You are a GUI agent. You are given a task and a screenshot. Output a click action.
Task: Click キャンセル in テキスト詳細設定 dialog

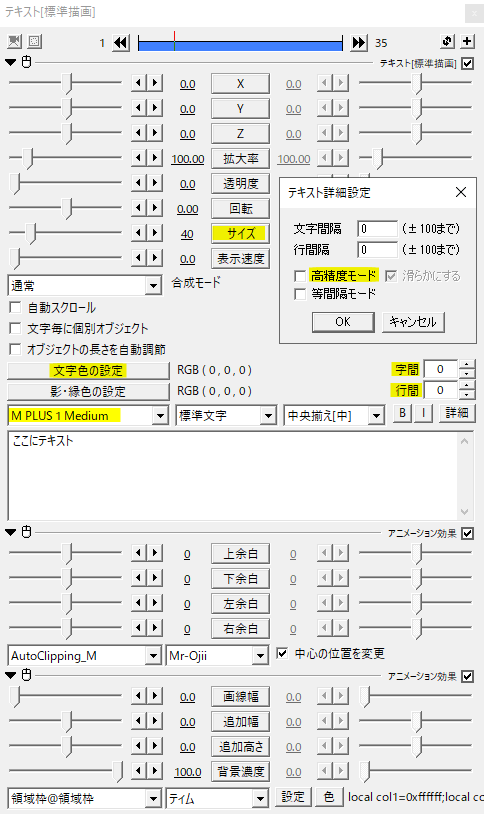[x=413, y=322]
